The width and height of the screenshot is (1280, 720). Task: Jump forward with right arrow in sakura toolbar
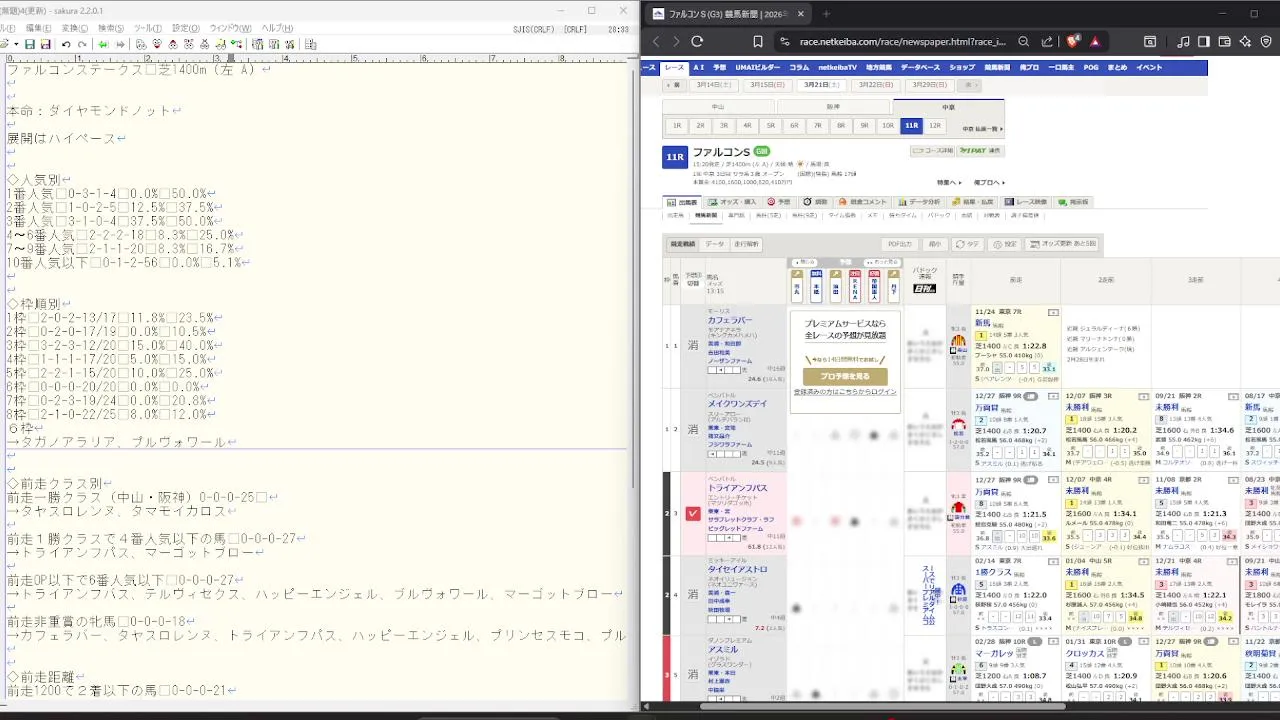point(120,45)
